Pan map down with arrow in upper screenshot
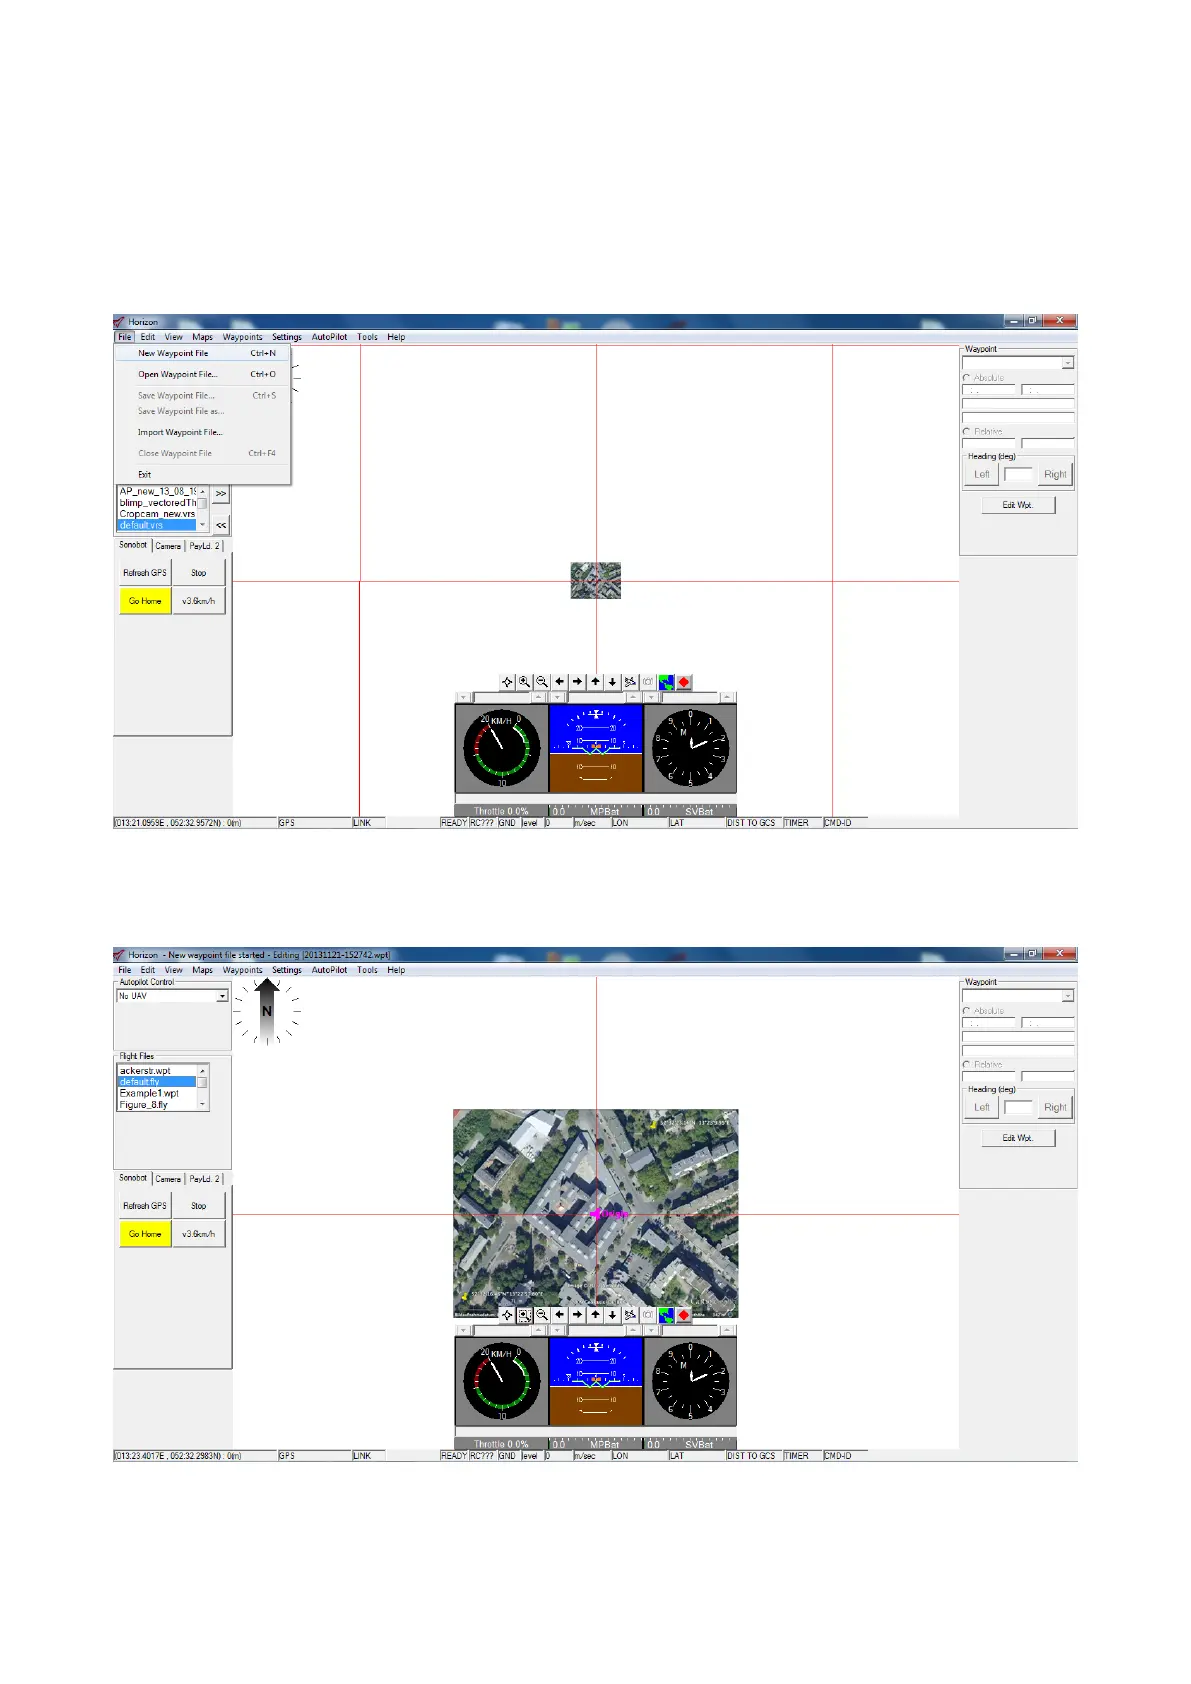The image size is (1191, 1684). point(613,682)
